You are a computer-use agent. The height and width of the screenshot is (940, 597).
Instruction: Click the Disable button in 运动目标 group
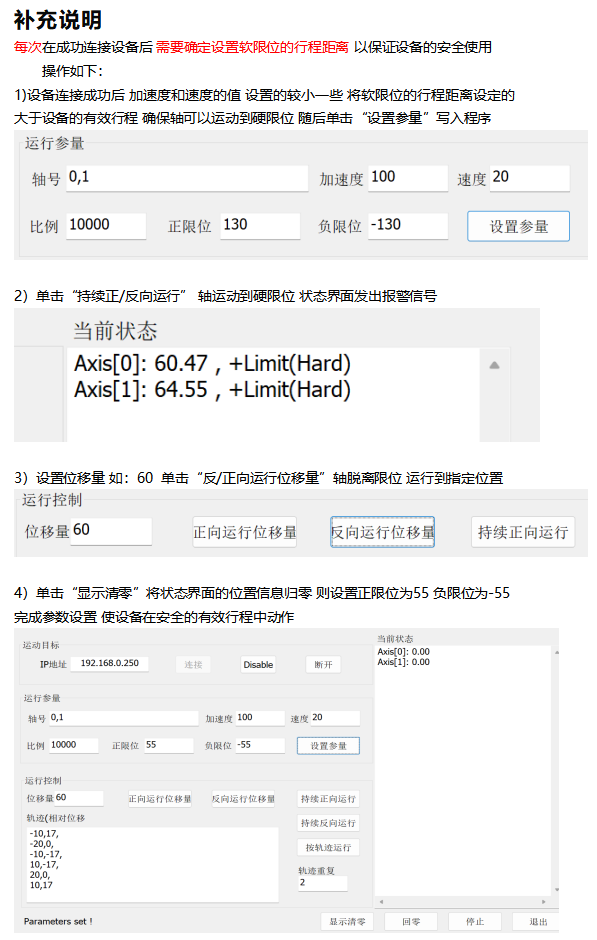click(x=258, y=665)
